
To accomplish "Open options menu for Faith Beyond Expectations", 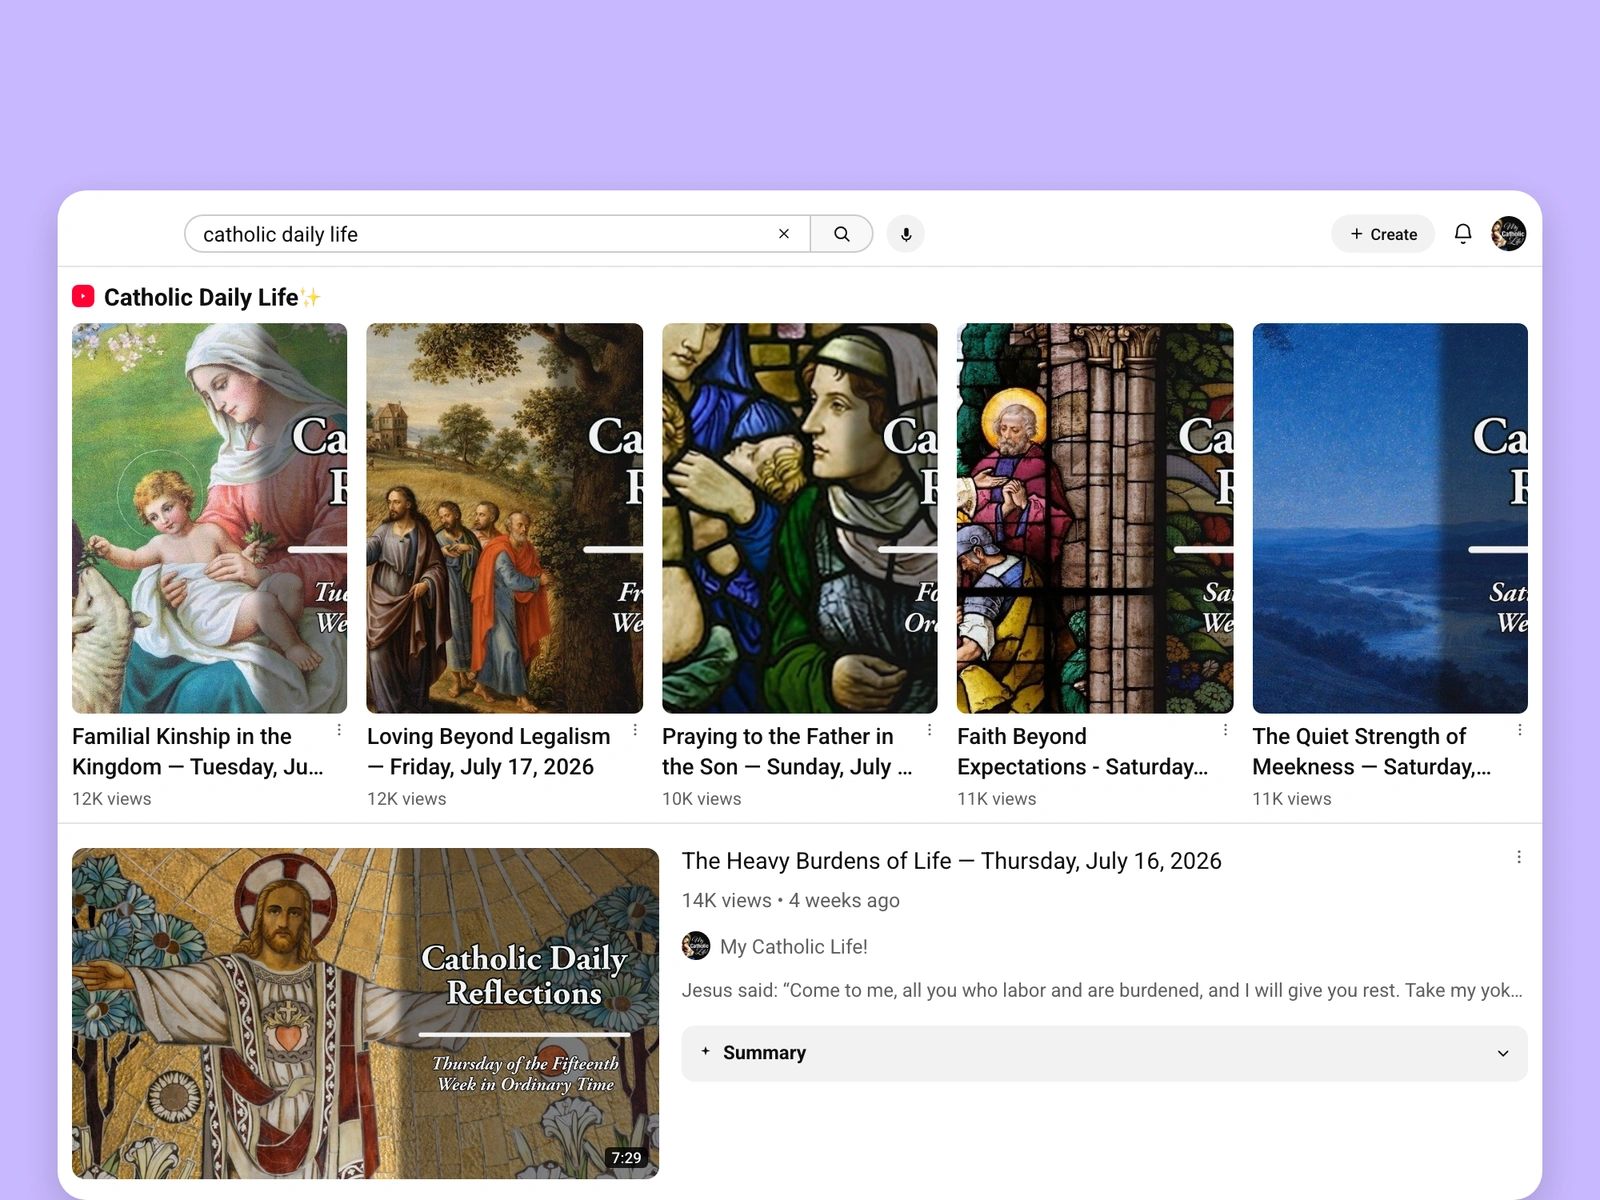I will [1225, 730].
